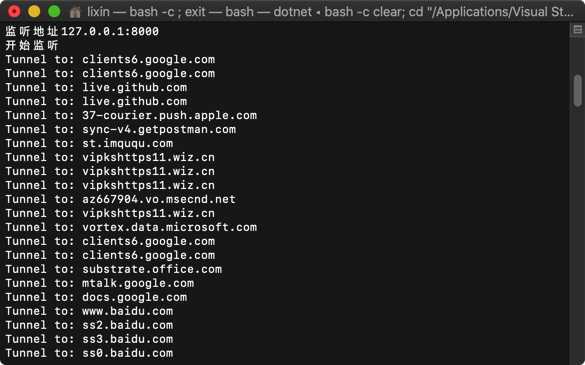
Task: Click the st.imququ.com tunnel line
Action: click(x=89, y=143)
